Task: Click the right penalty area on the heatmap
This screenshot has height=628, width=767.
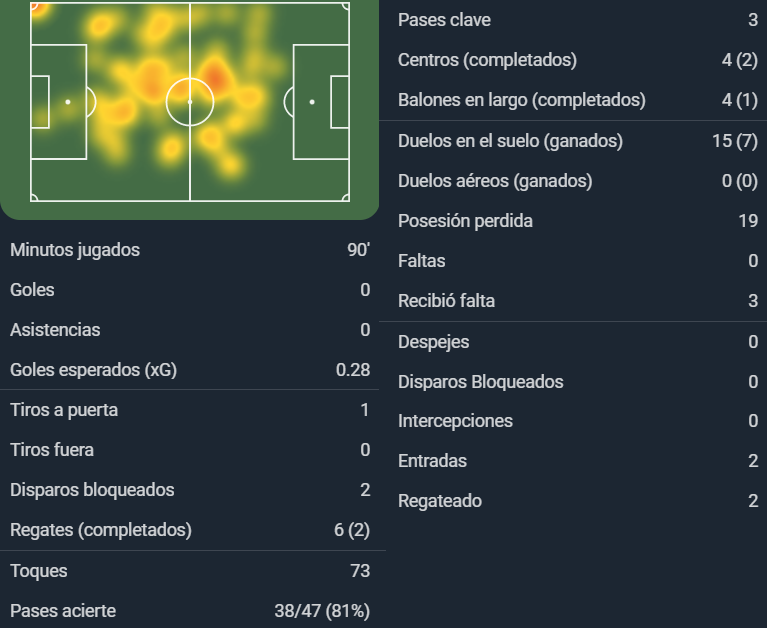Action: point(321,102)
